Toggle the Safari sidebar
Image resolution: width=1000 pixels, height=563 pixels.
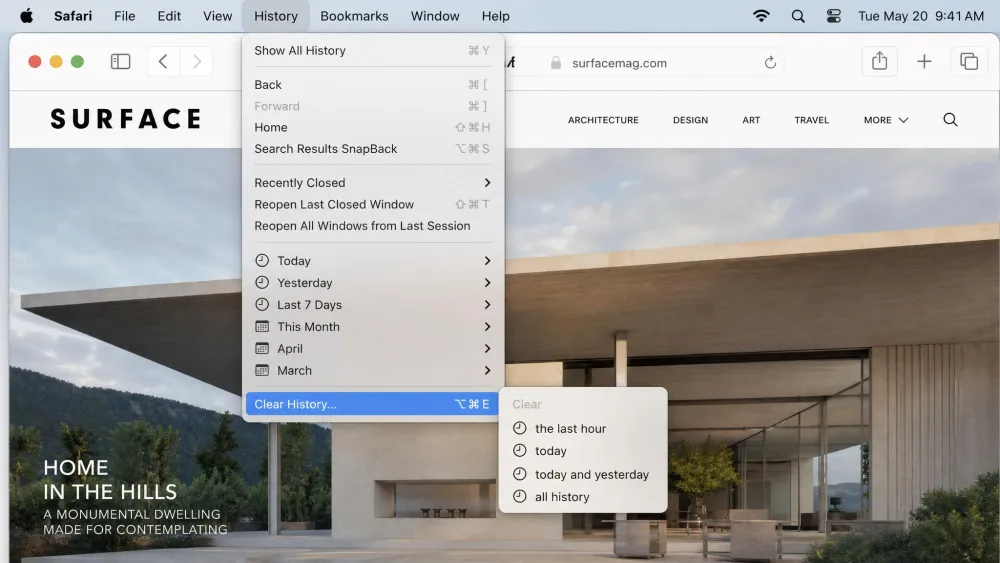pos(121,61)
